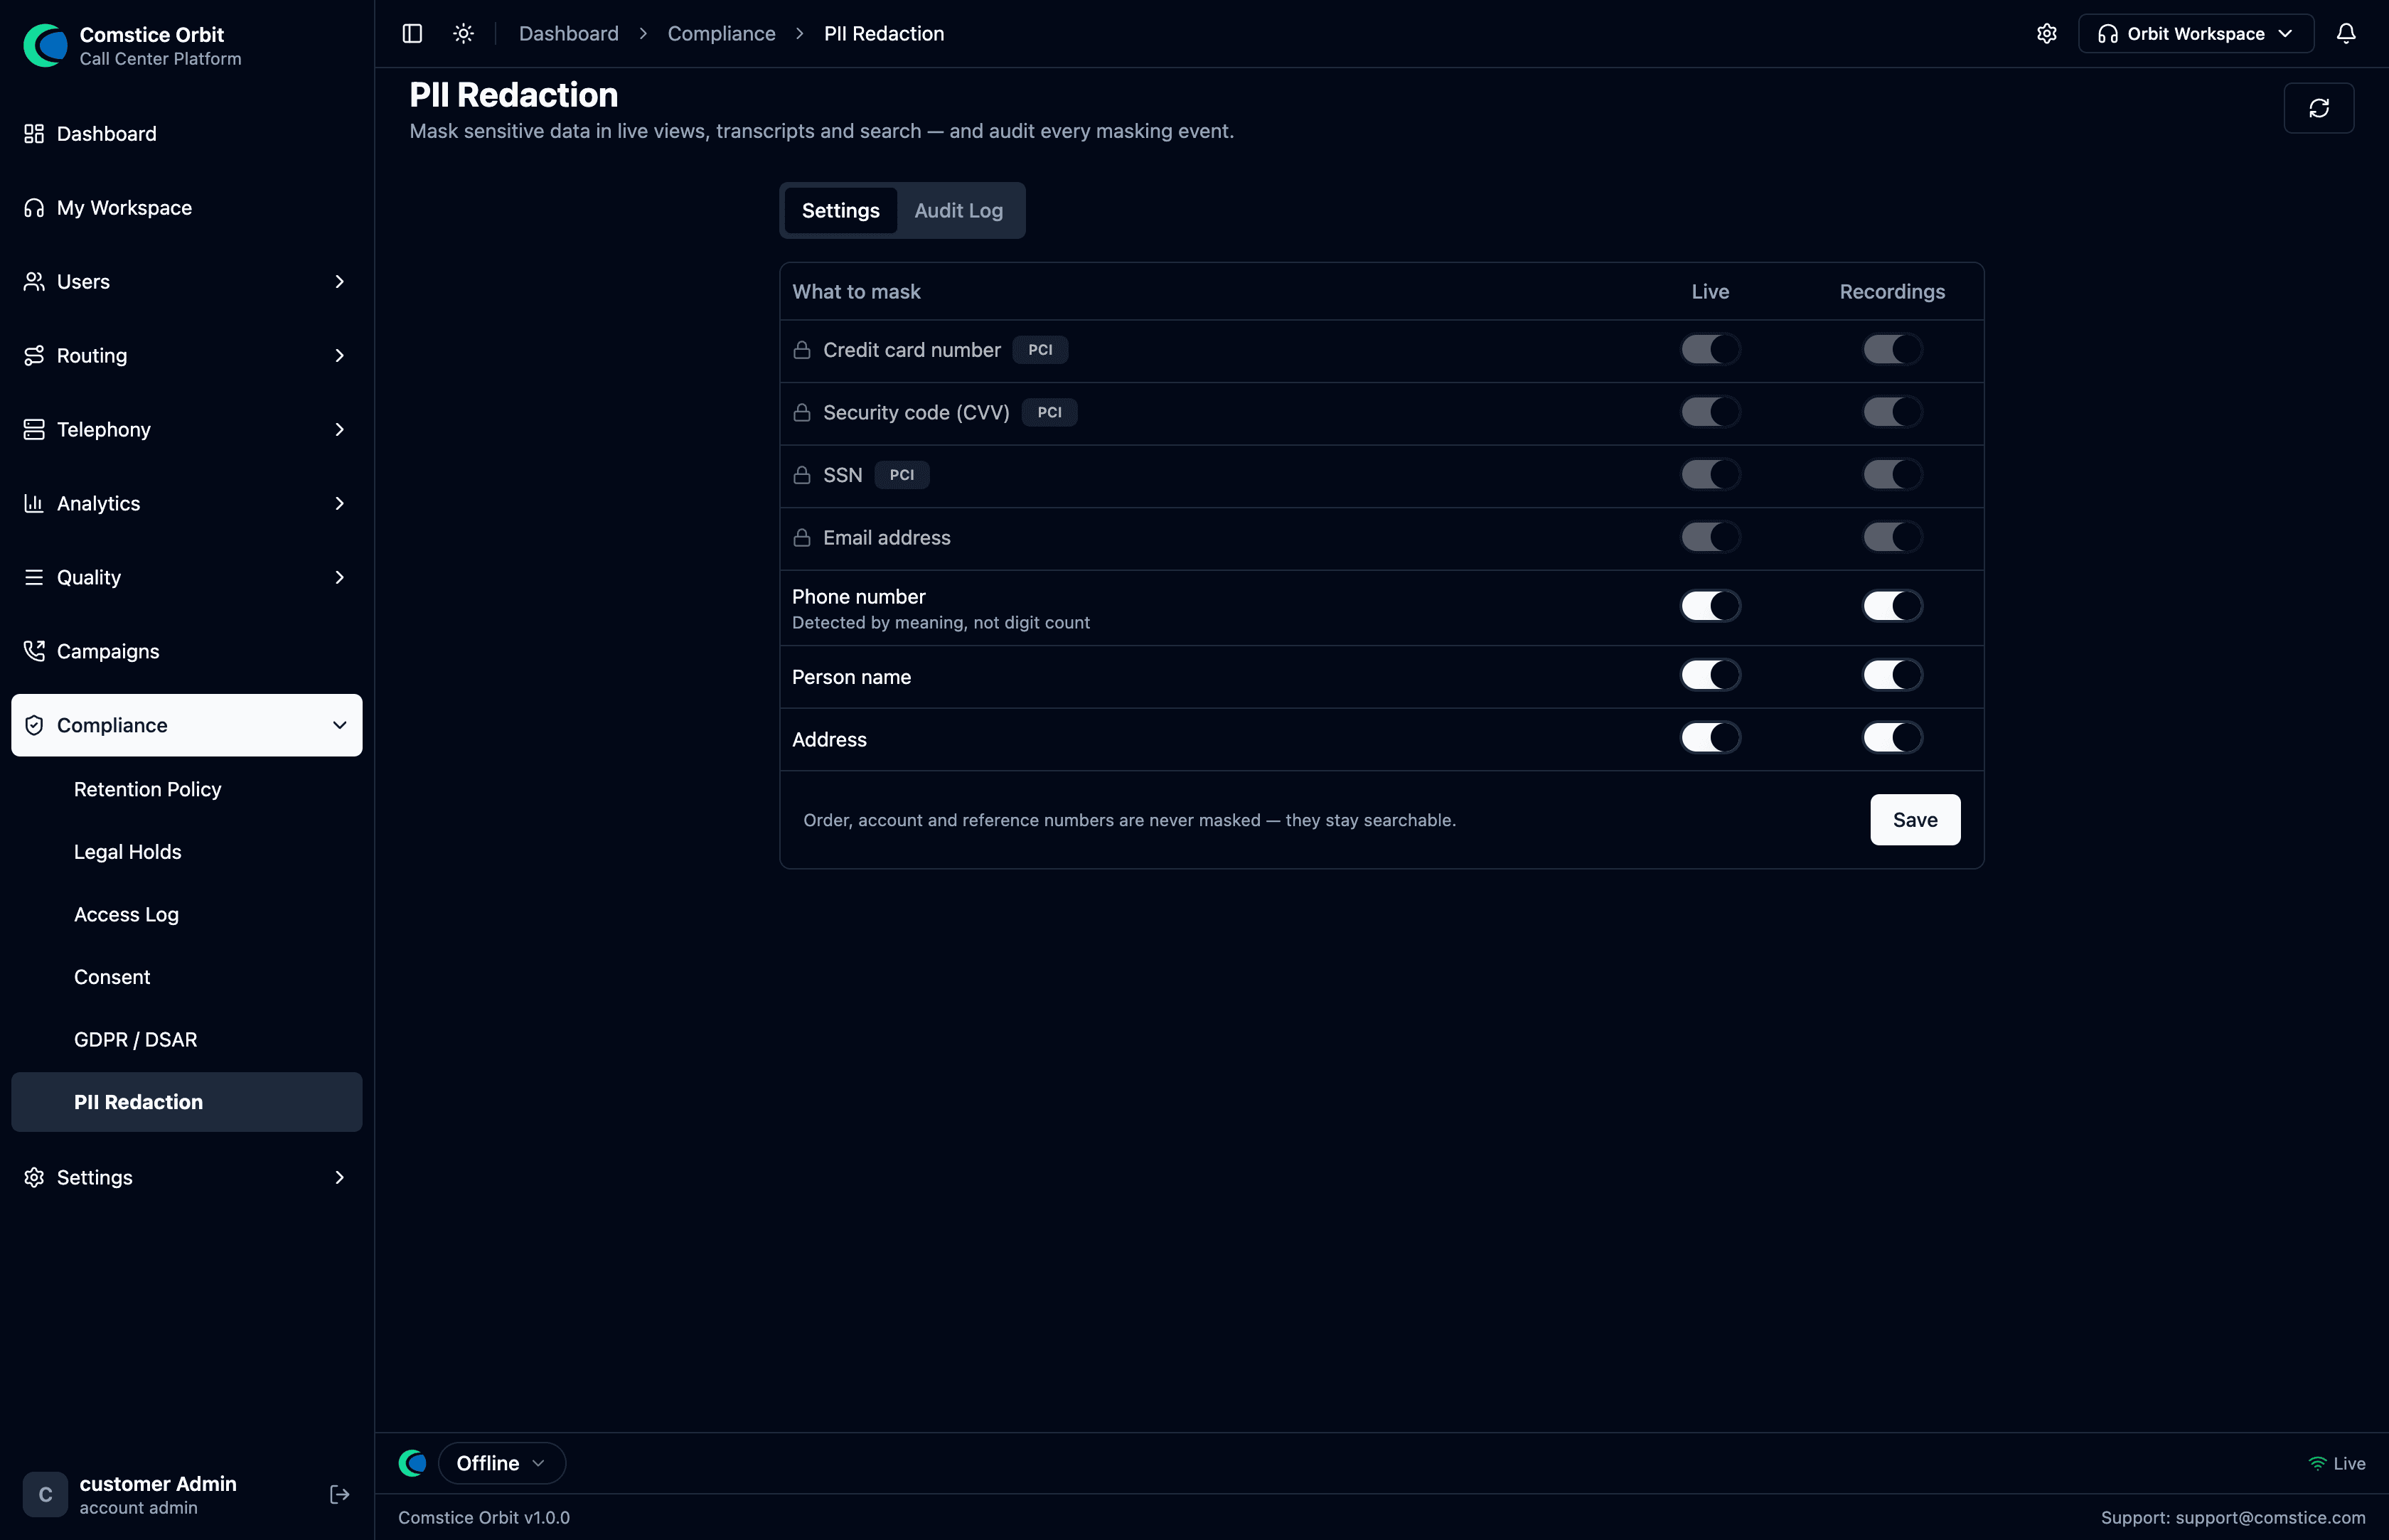Click the Users people icon
2389x1540 pixels.
[34, 282]
